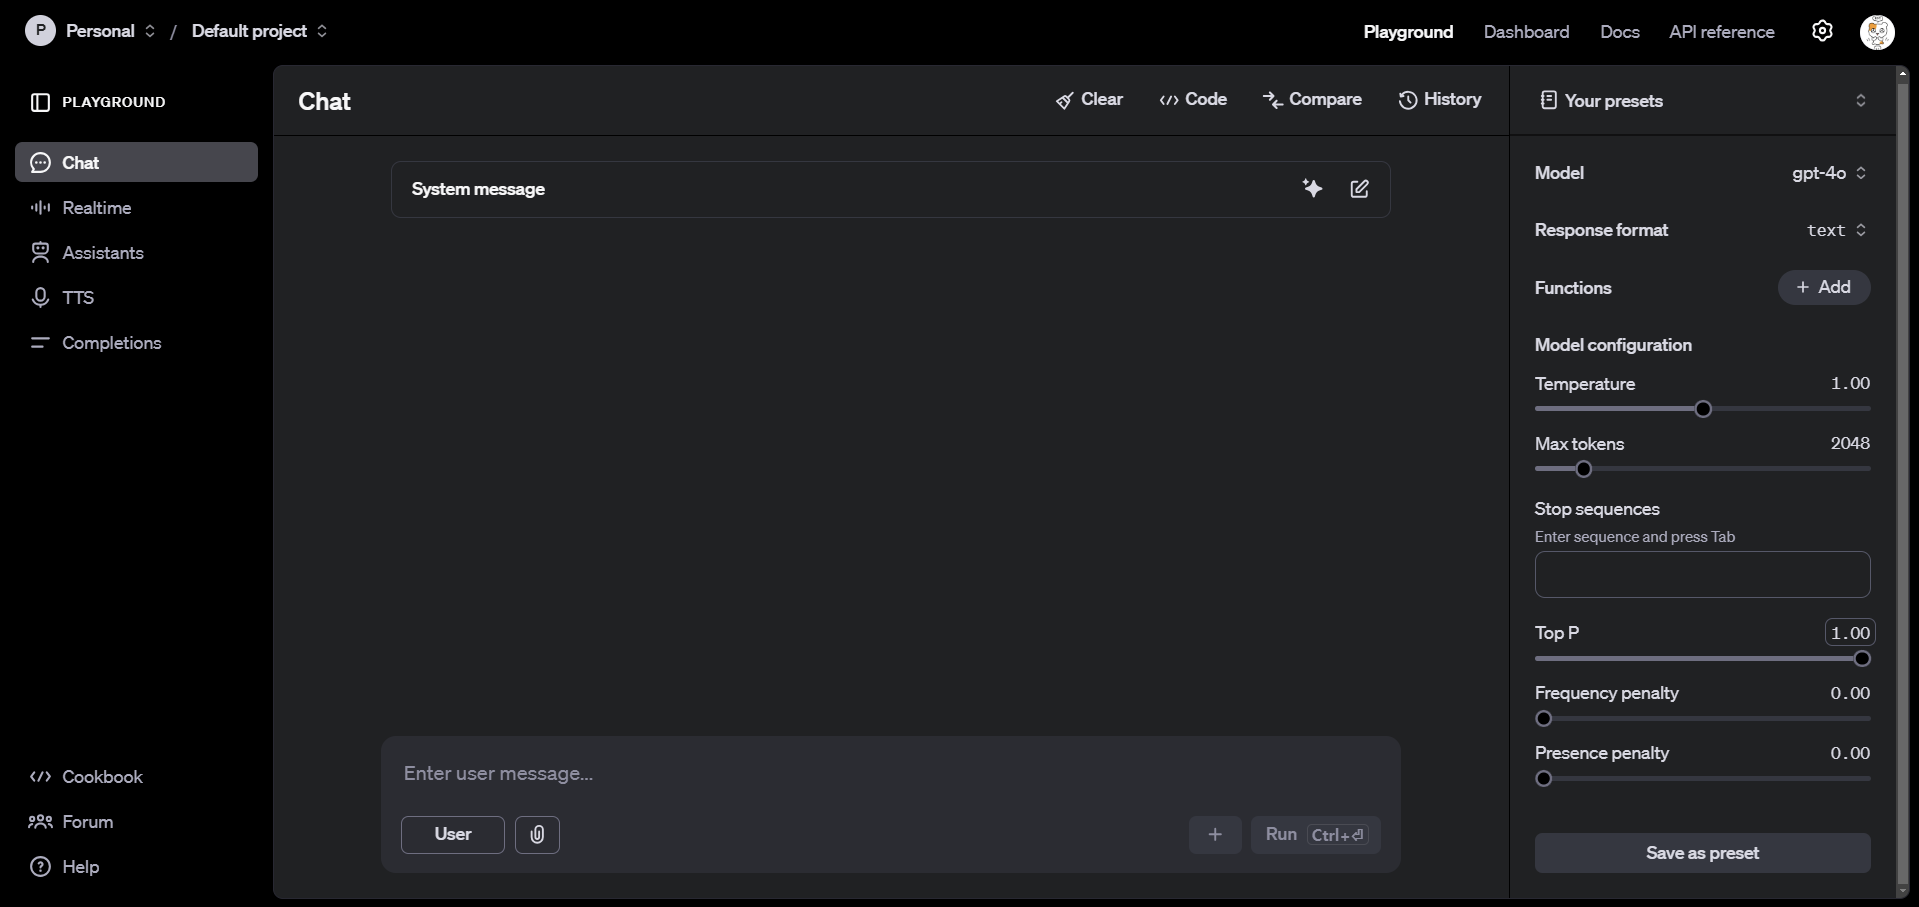Open the API reference tab

[1721, 32]
